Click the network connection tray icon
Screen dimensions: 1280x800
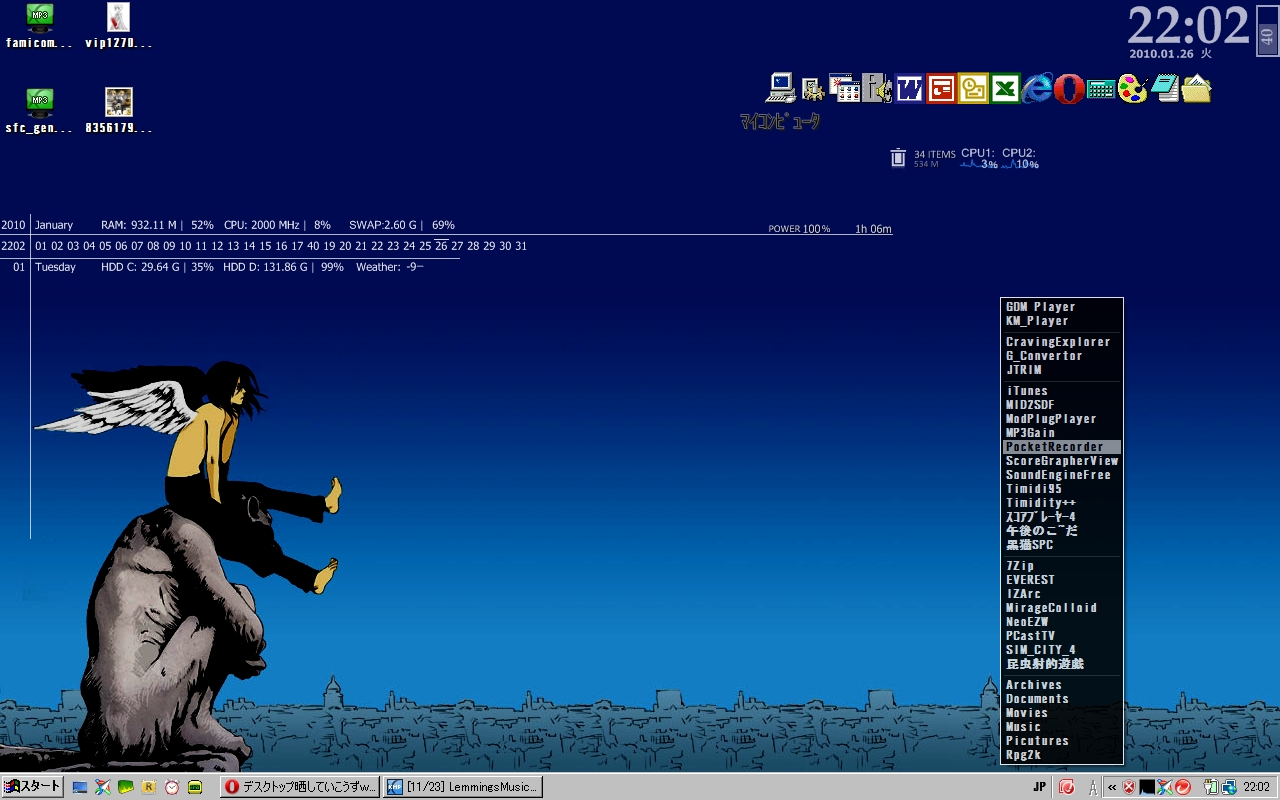[x=1227, y=787]
